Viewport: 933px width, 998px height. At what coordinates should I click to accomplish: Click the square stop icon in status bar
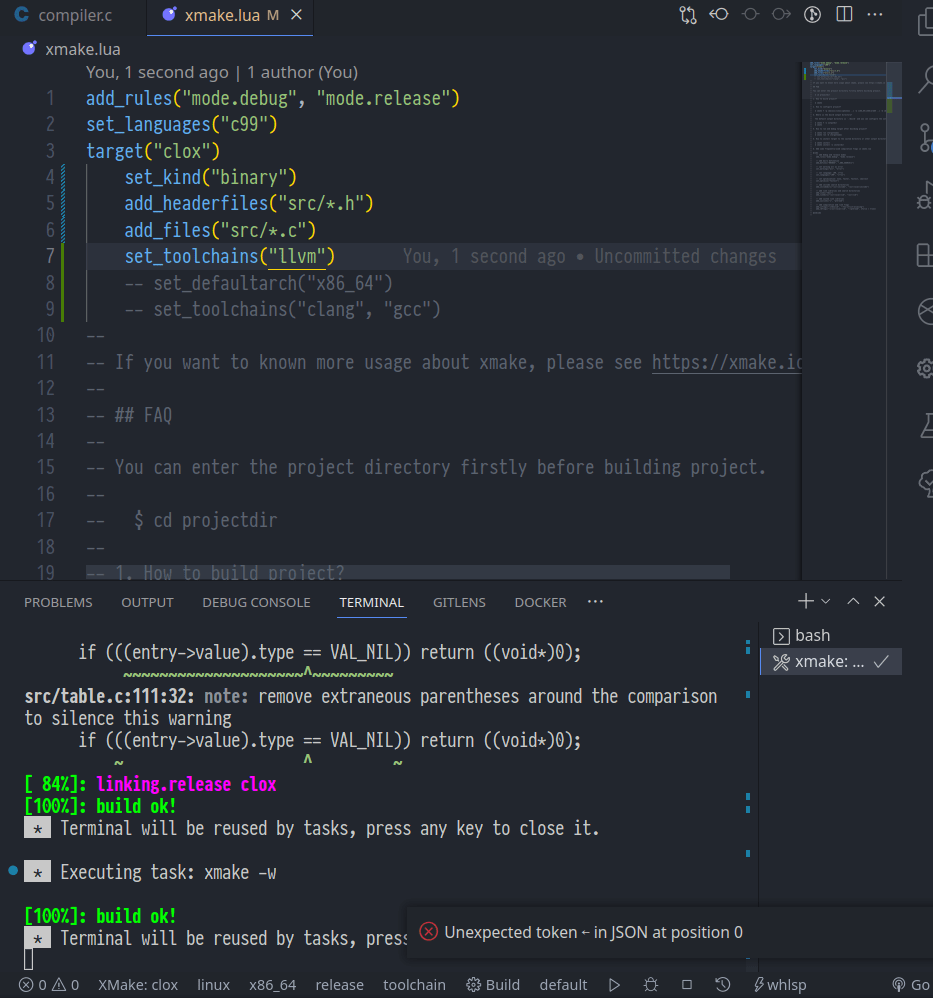coord(687,985)
